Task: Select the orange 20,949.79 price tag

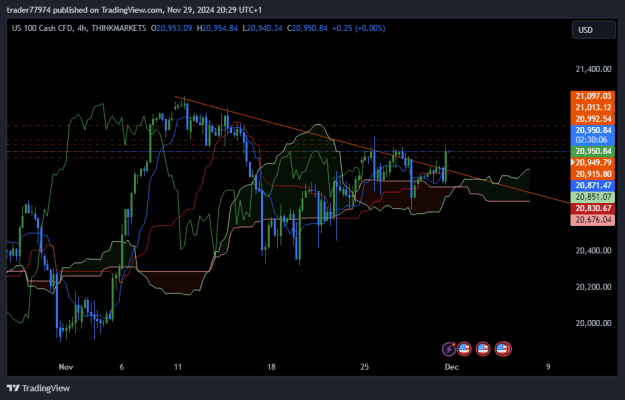Action: coord(593,162)
